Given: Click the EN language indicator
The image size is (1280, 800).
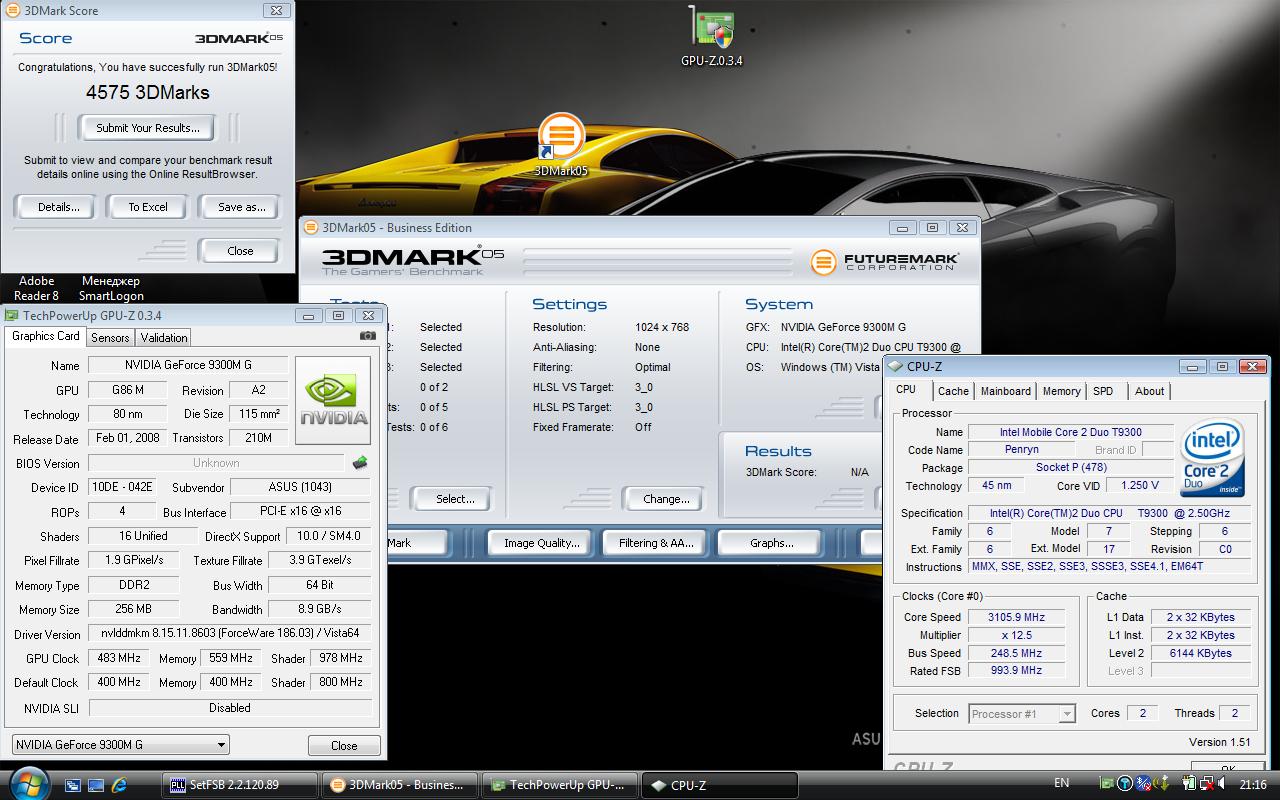Looking at the screenshot, I should [x=1061, y=783].
